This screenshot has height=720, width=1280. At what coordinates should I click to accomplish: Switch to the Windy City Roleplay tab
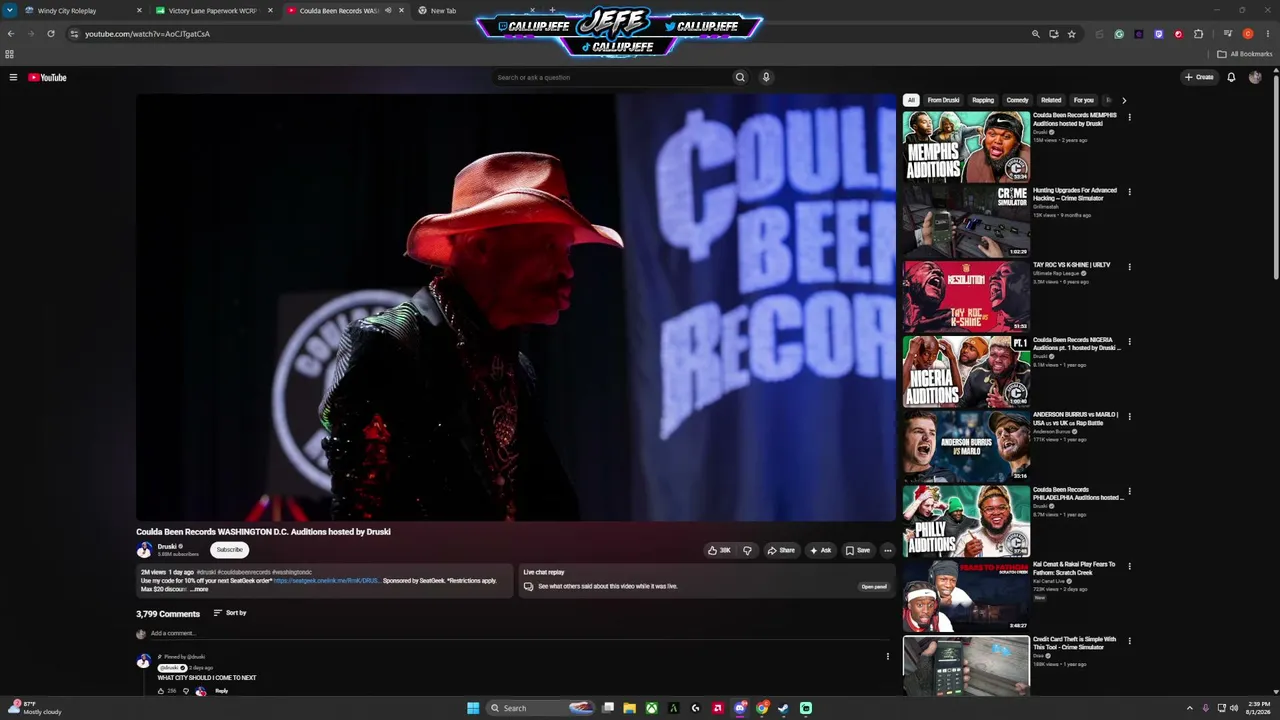point(82,11)
